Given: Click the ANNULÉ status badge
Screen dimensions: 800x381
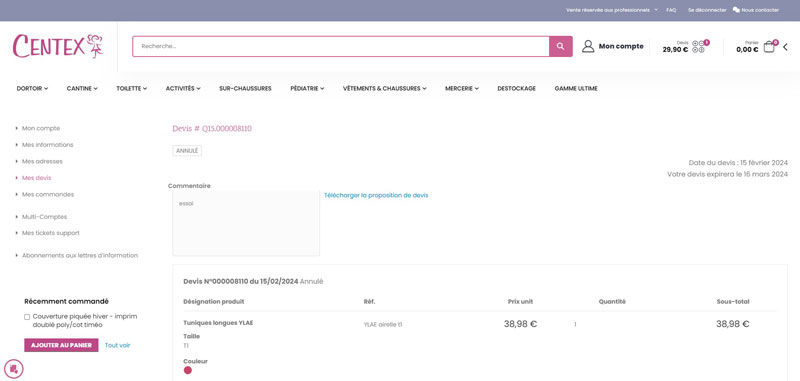Looking at the screenshot, I should pyautogui.click(x=187, y=151).
